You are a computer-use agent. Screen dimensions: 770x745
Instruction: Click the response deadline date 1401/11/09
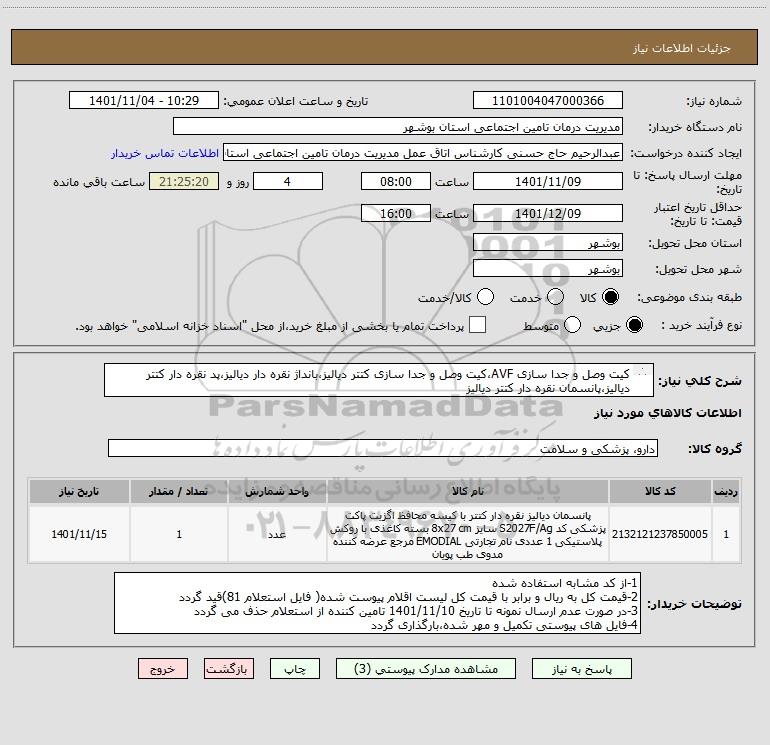point(548,181)
